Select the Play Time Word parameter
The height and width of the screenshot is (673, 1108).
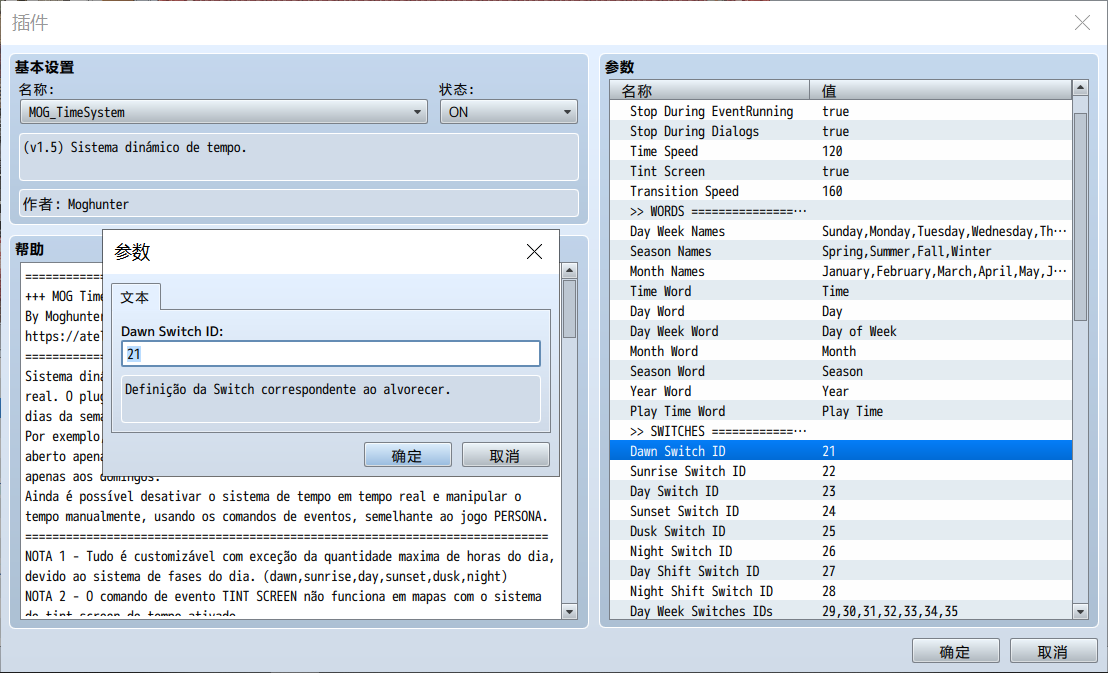pos(841,411)
